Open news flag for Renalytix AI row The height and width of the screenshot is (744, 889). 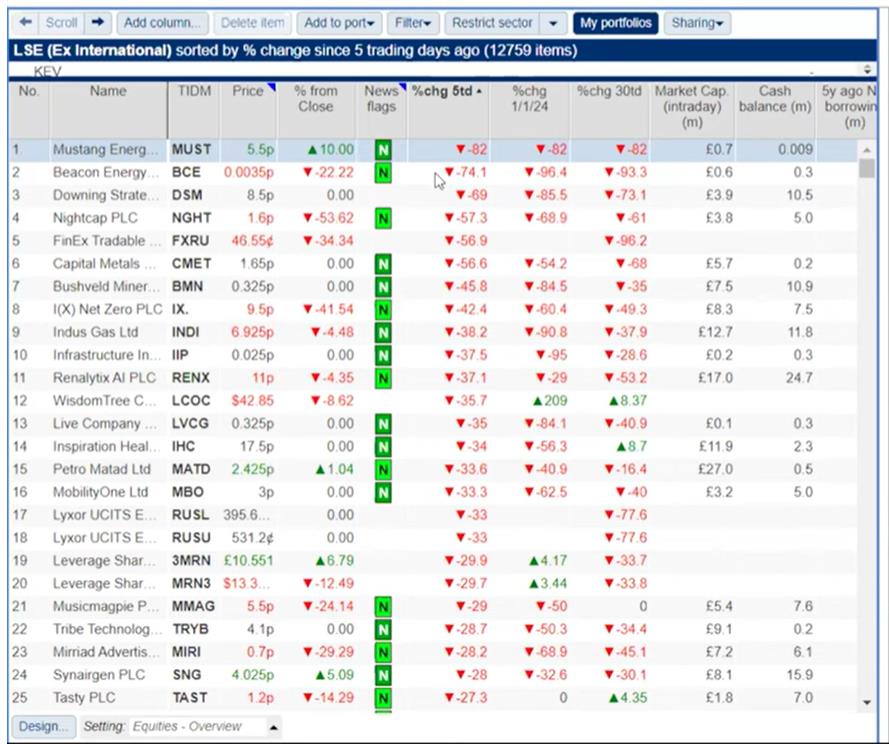pos(383,378)
